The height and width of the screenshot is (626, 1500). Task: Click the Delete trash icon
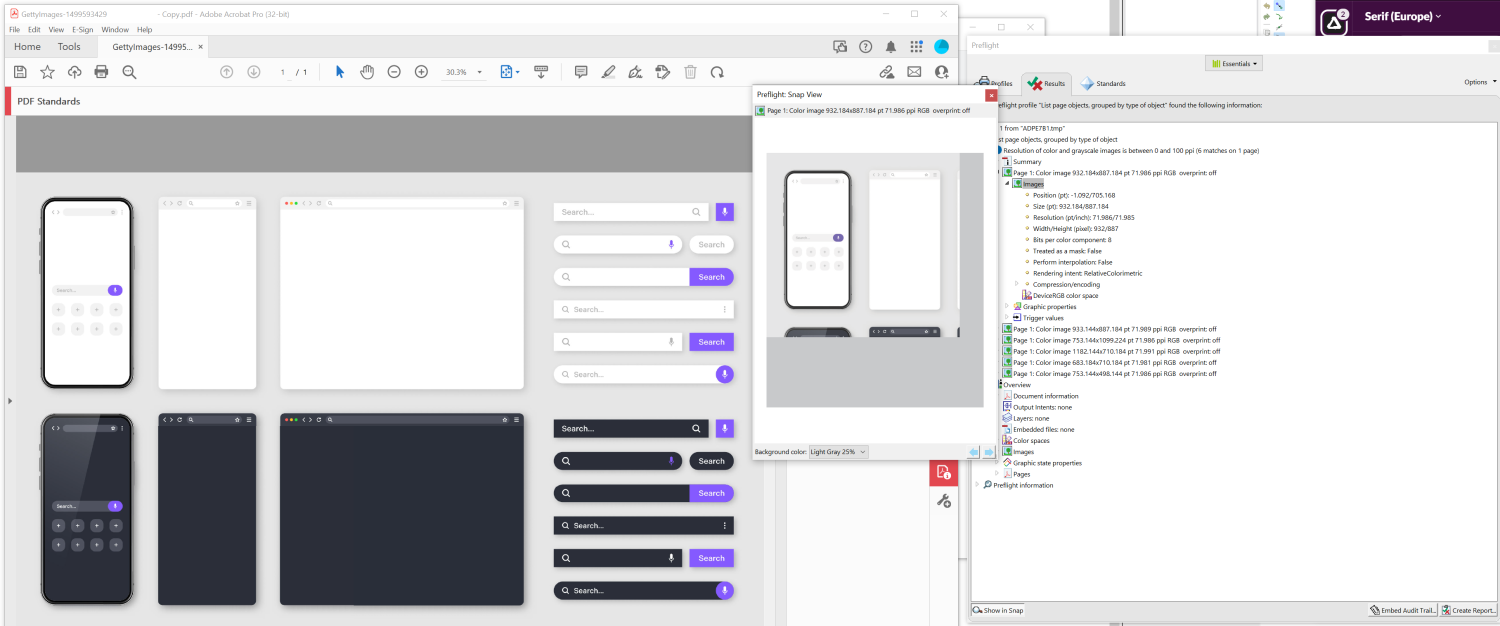(x=690, y=72)
